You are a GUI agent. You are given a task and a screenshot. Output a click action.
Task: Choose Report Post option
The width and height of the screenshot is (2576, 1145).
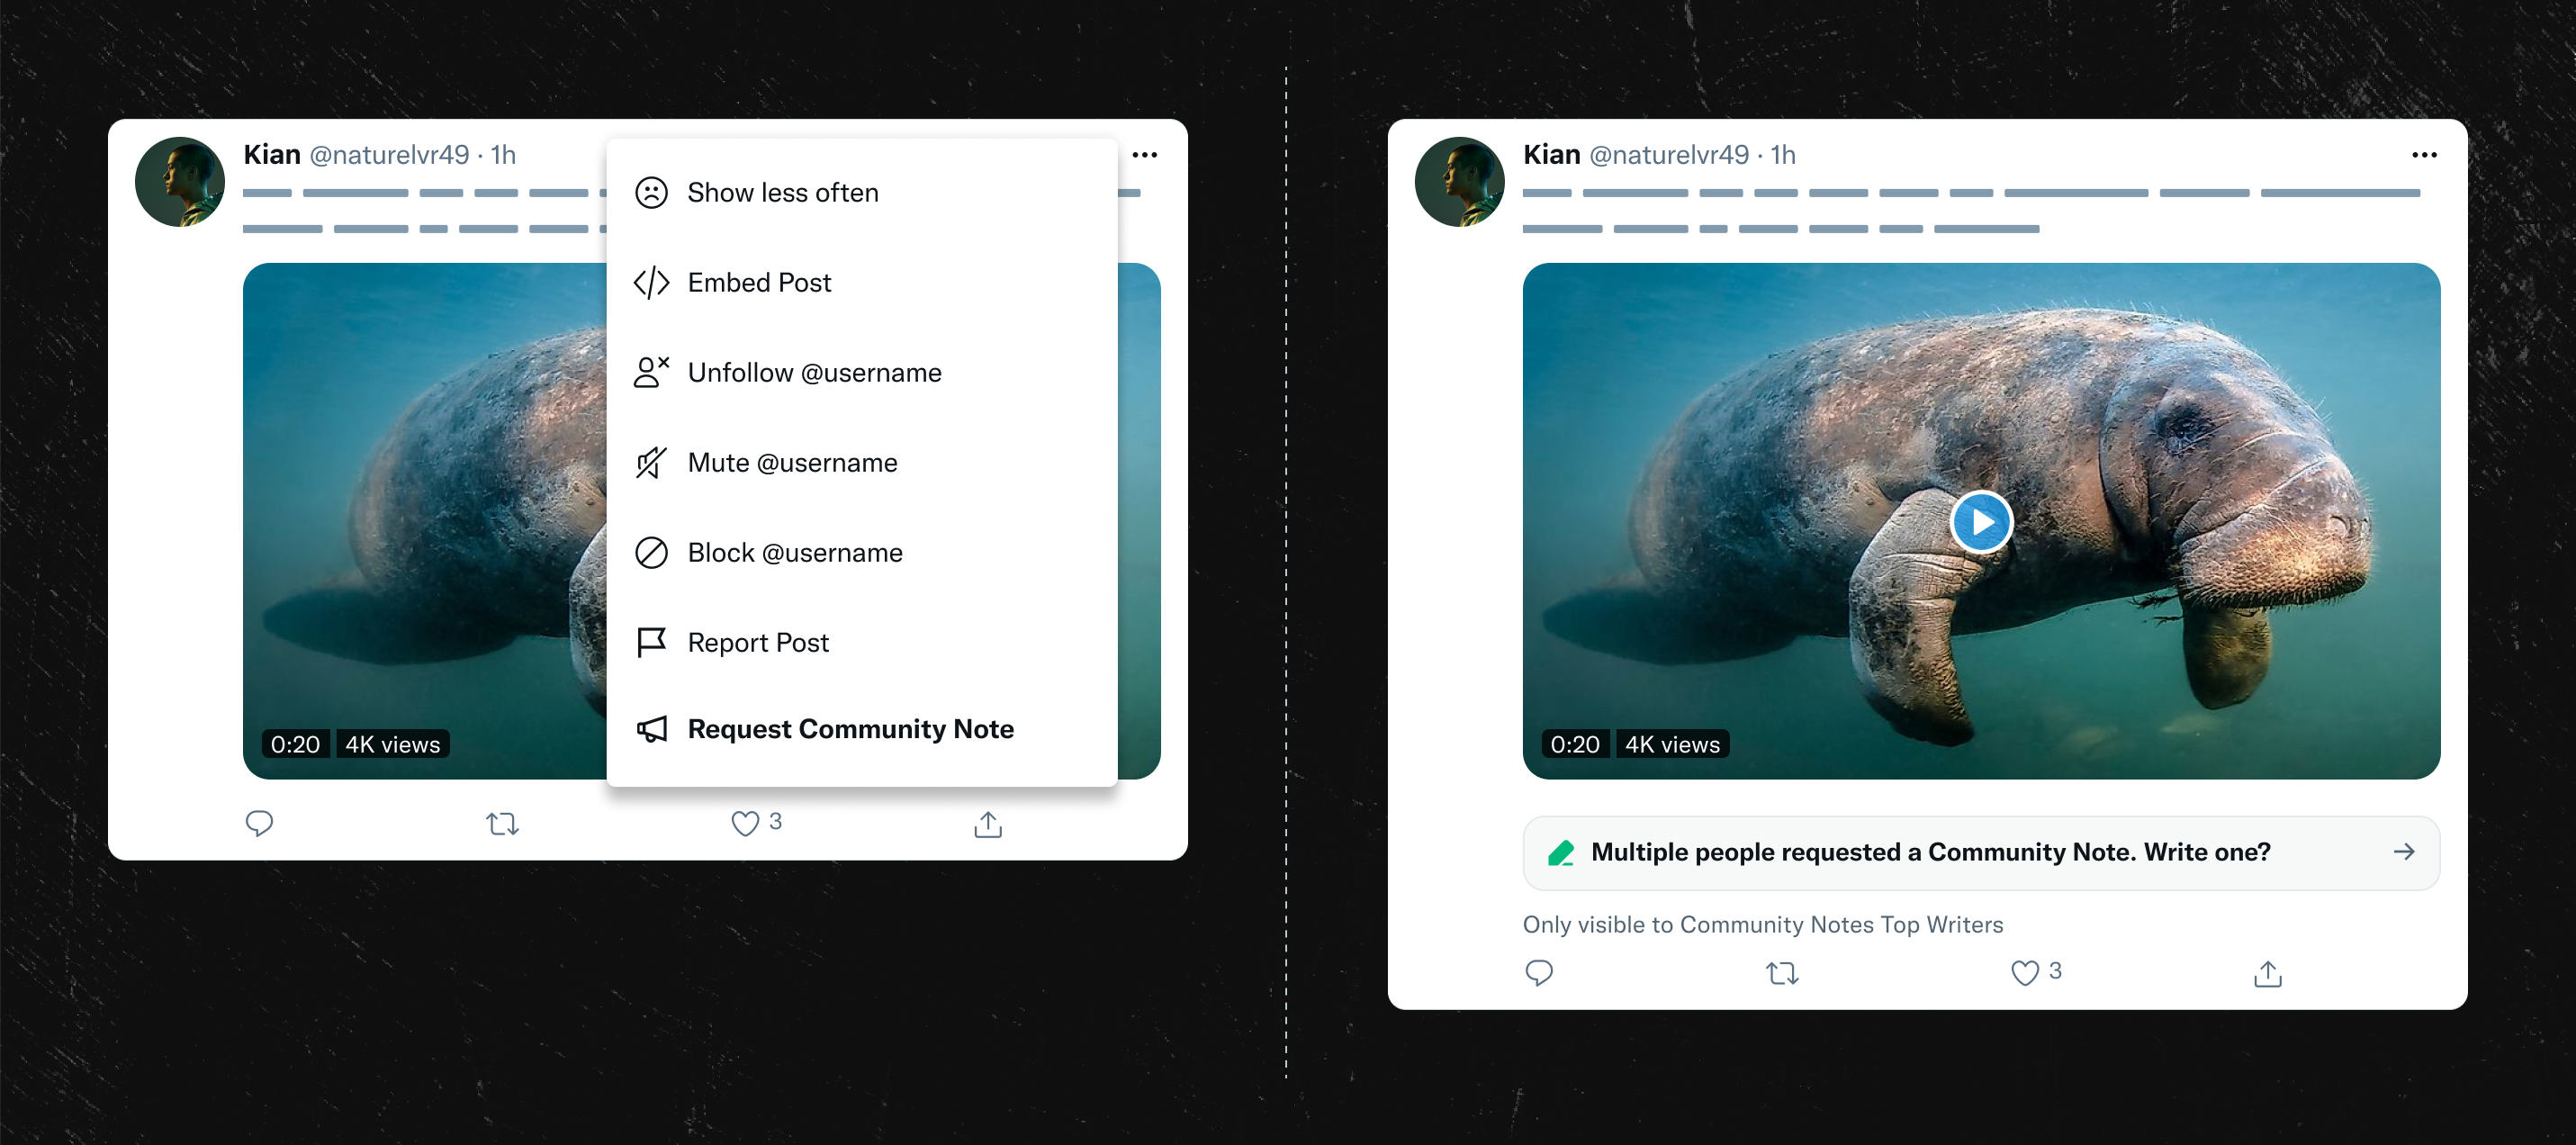pyautogui.click(x=758, y=643)
